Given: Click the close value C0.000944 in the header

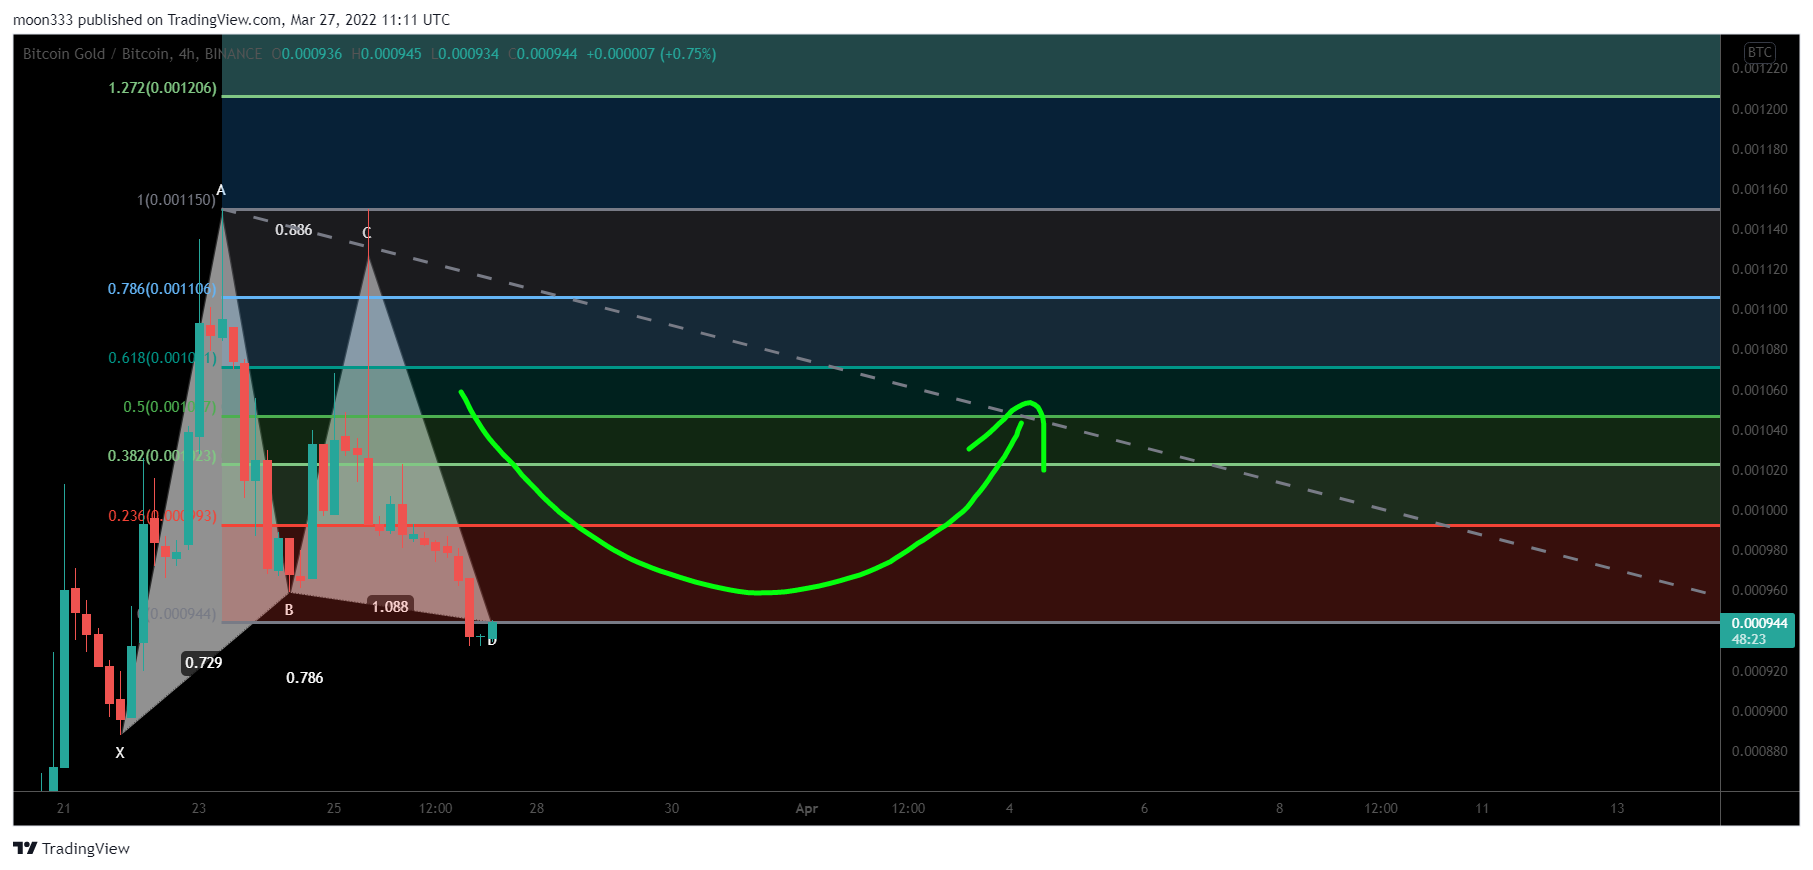Looking at the screenshot, I should pos(543,54).
